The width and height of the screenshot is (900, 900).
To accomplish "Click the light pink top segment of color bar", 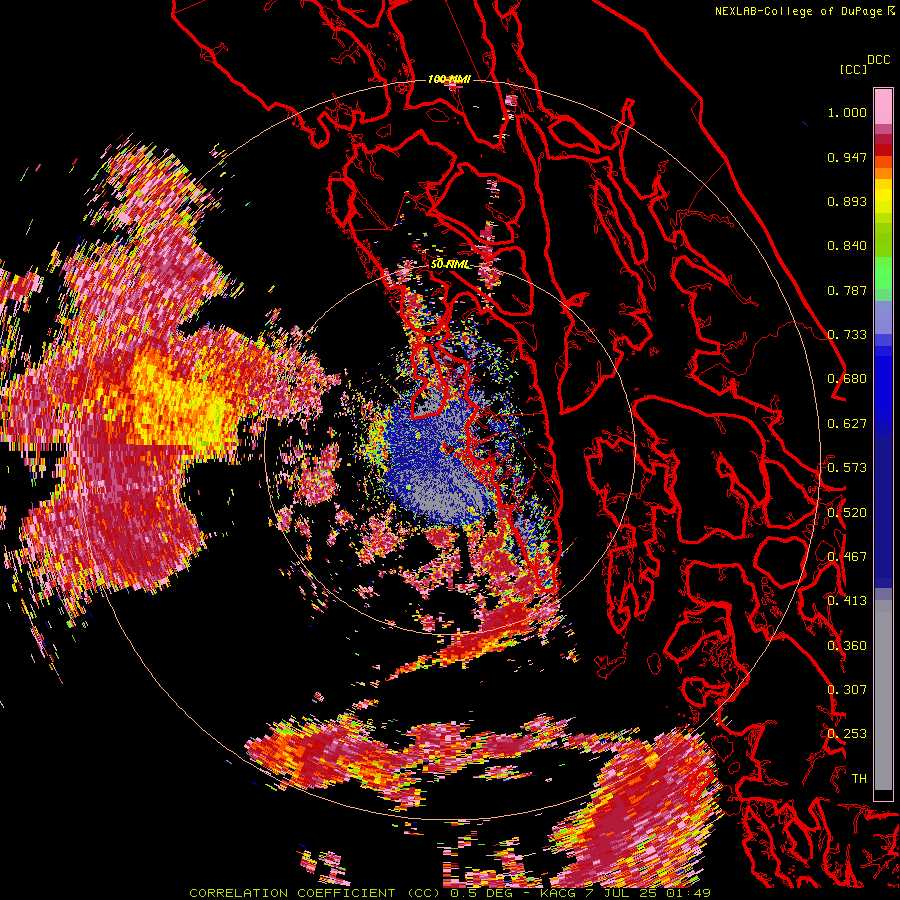I will pyautogui.click(x=883, y=106).
